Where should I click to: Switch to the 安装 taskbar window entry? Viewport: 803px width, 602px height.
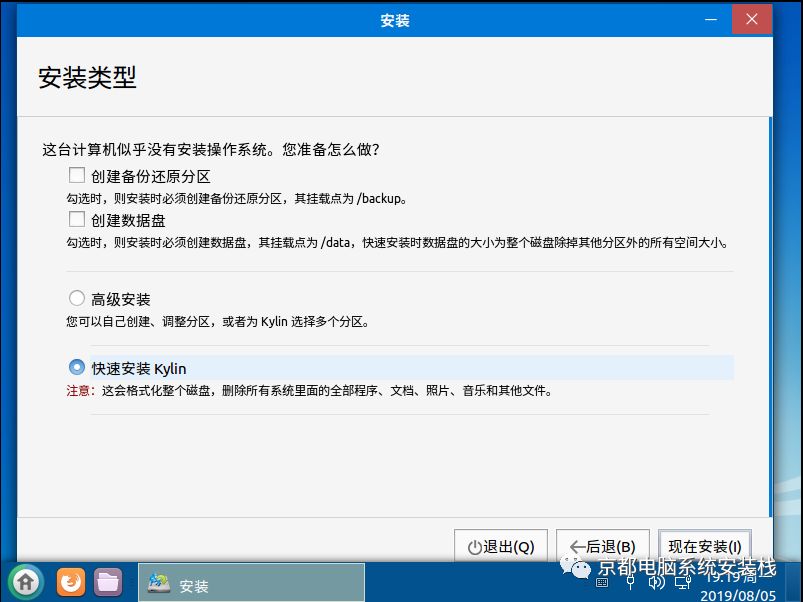tap(251, 583)
